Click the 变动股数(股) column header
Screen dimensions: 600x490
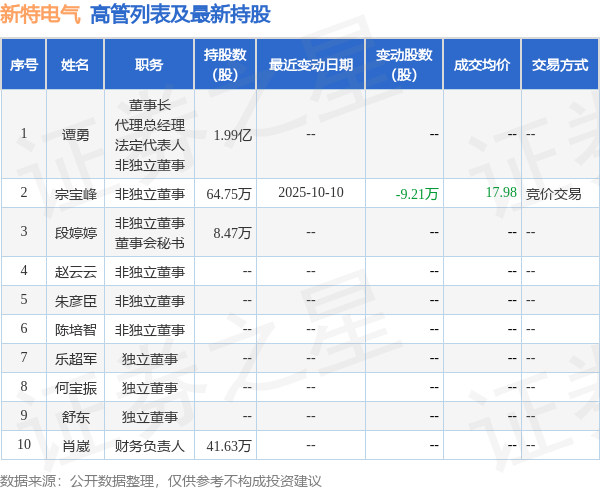point(404,64)
